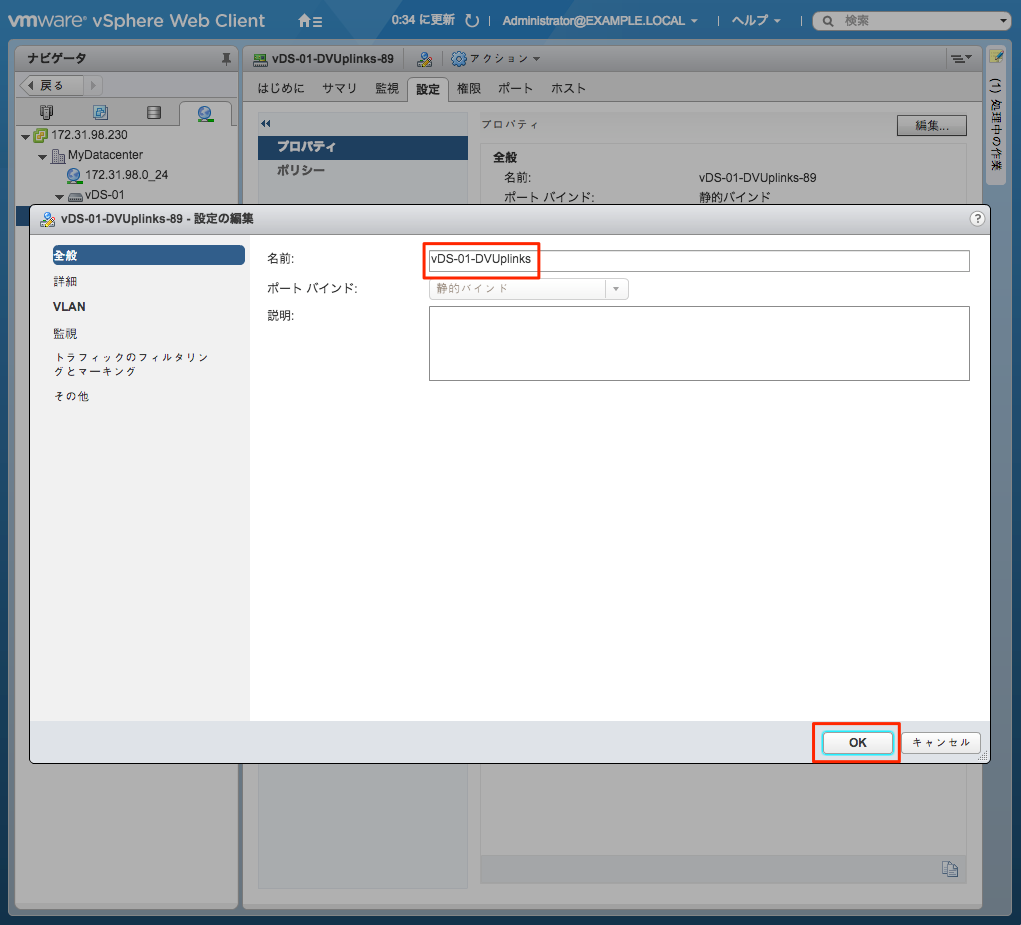Open the Storage navigator tab

coord(154,113)
